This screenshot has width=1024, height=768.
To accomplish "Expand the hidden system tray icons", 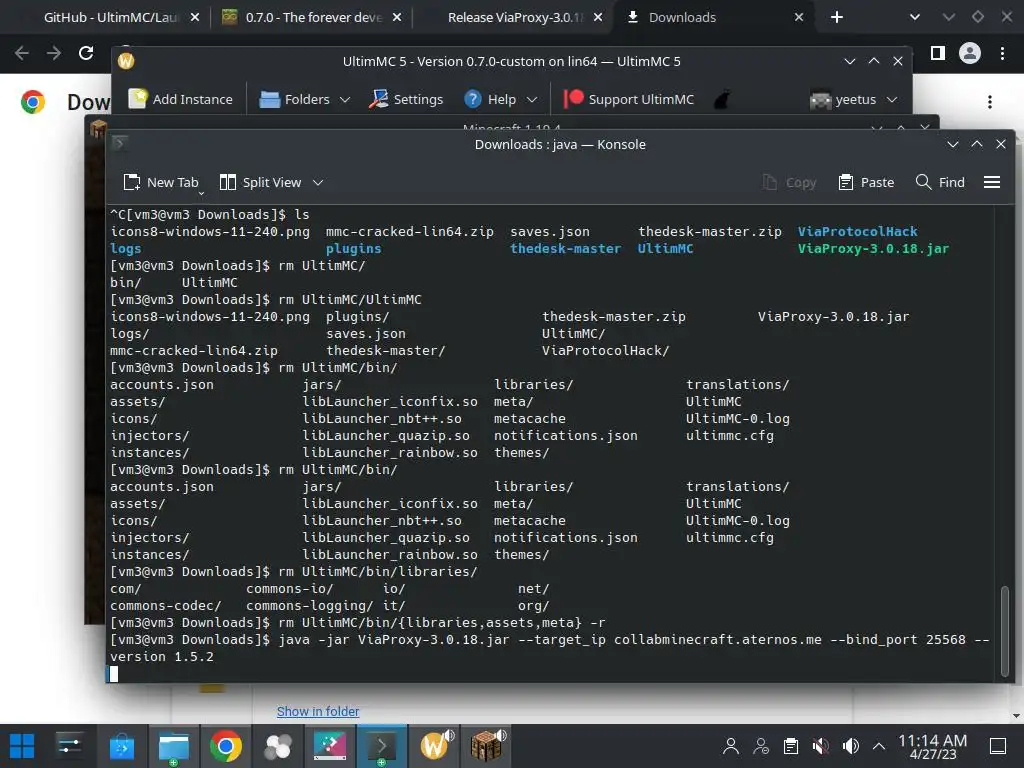I will [x=879, y=746].
